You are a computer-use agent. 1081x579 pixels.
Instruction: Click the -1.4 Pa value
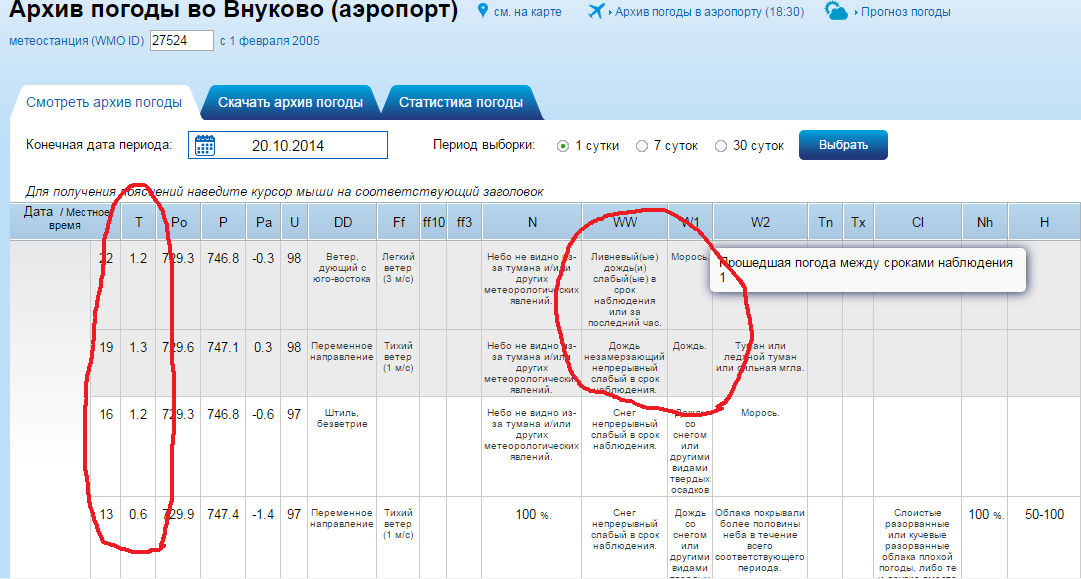pos(263,515)
